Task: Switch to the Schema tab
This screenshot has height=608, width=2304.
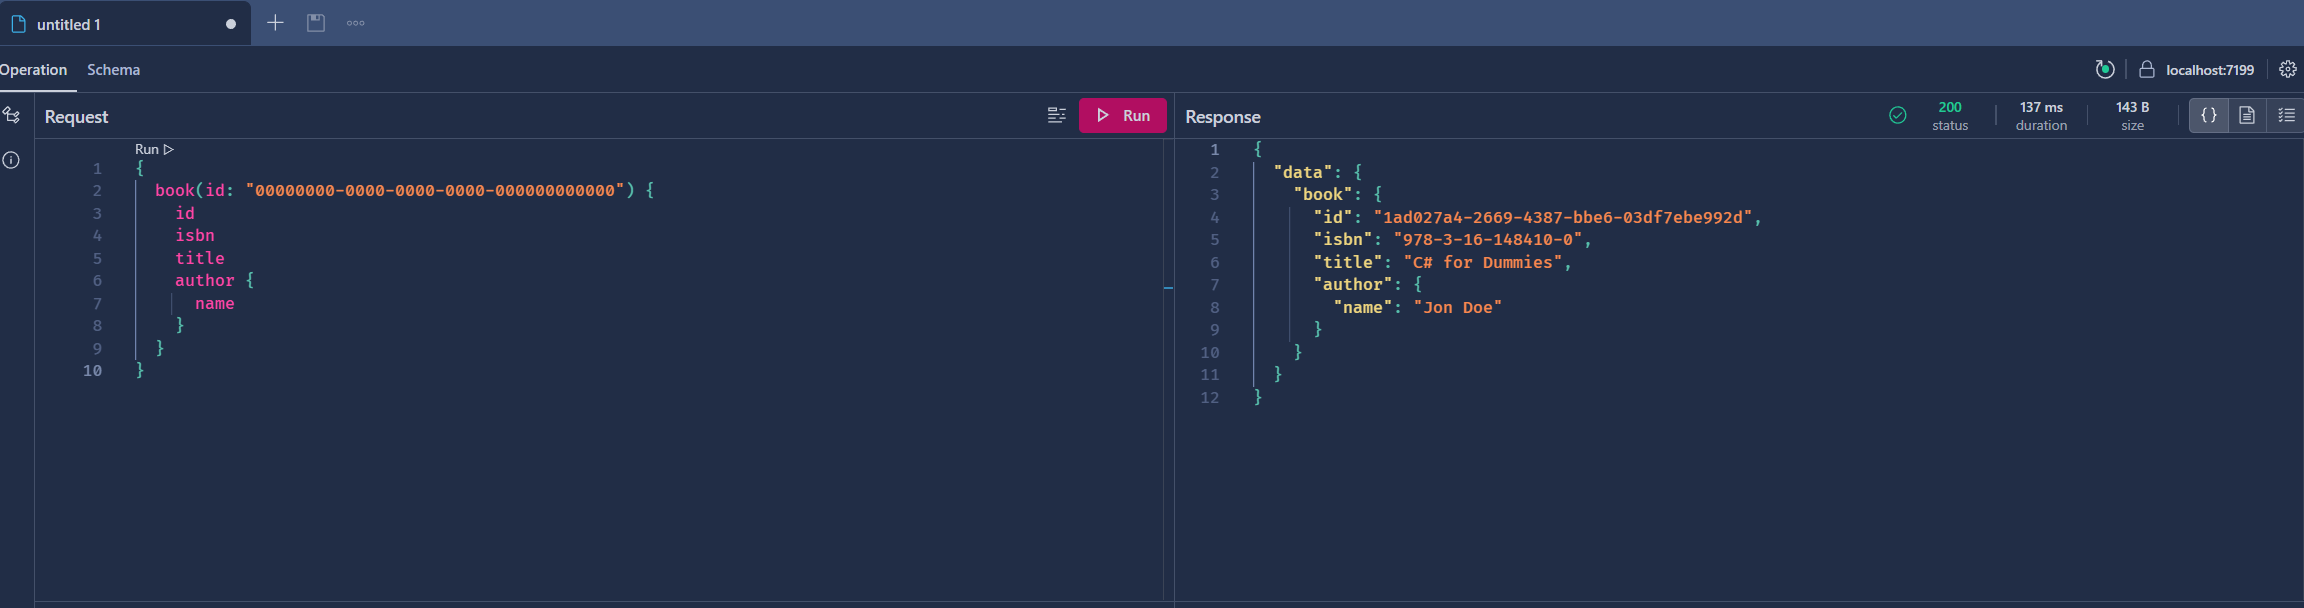Action: (x=113, y=70)
